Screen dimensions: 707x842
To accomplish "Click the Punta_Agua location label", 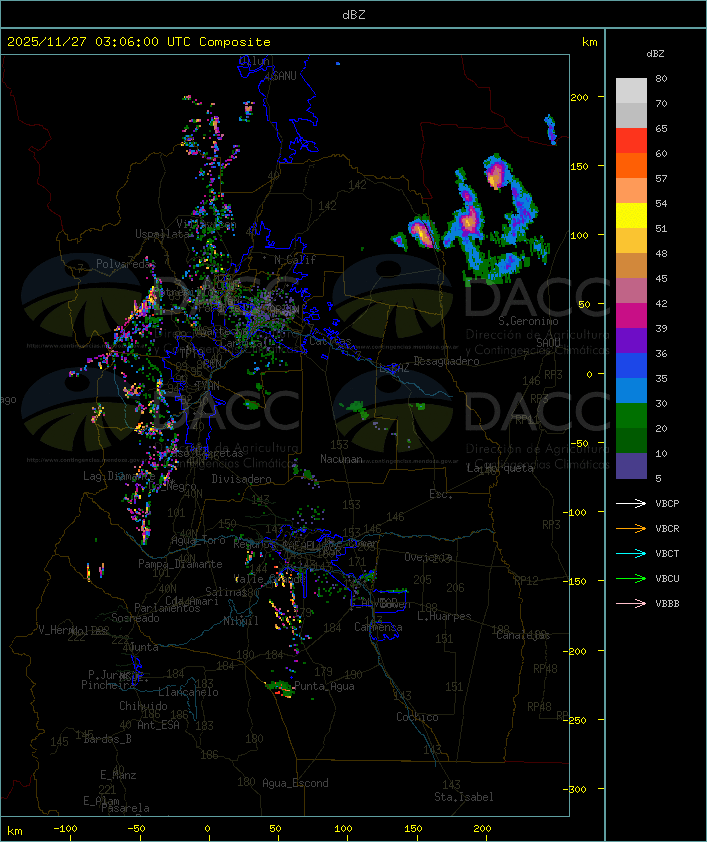I will tap(324, 686).
